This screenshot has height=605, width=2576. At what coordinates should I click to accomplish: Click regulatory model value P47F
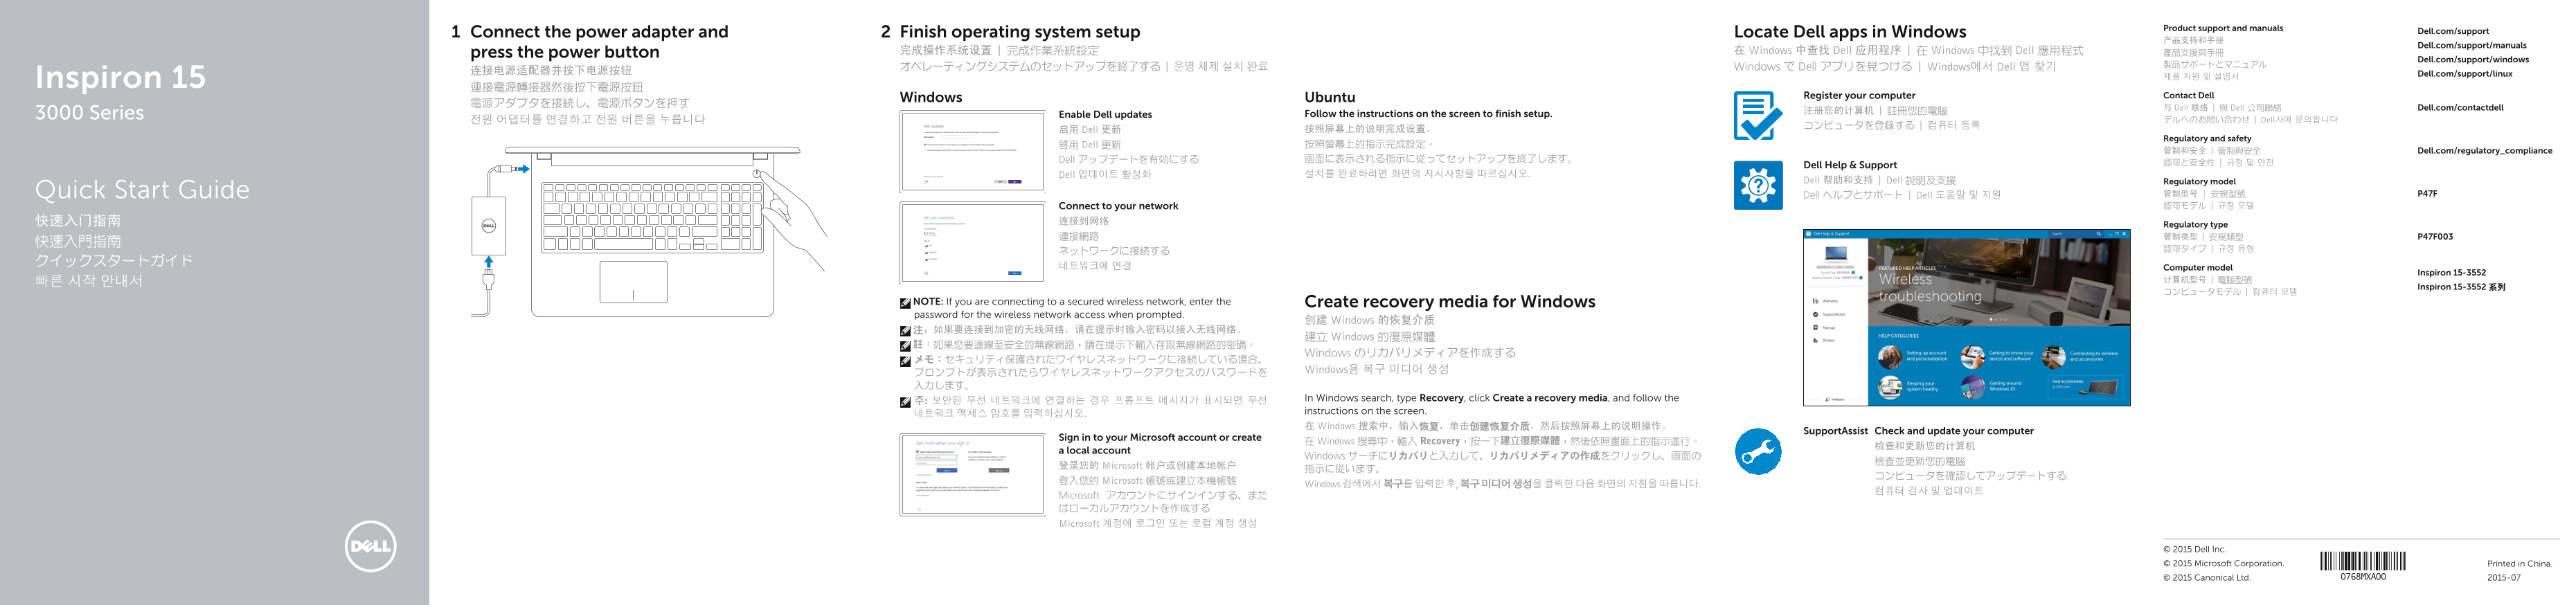(x=2427, y=193)
